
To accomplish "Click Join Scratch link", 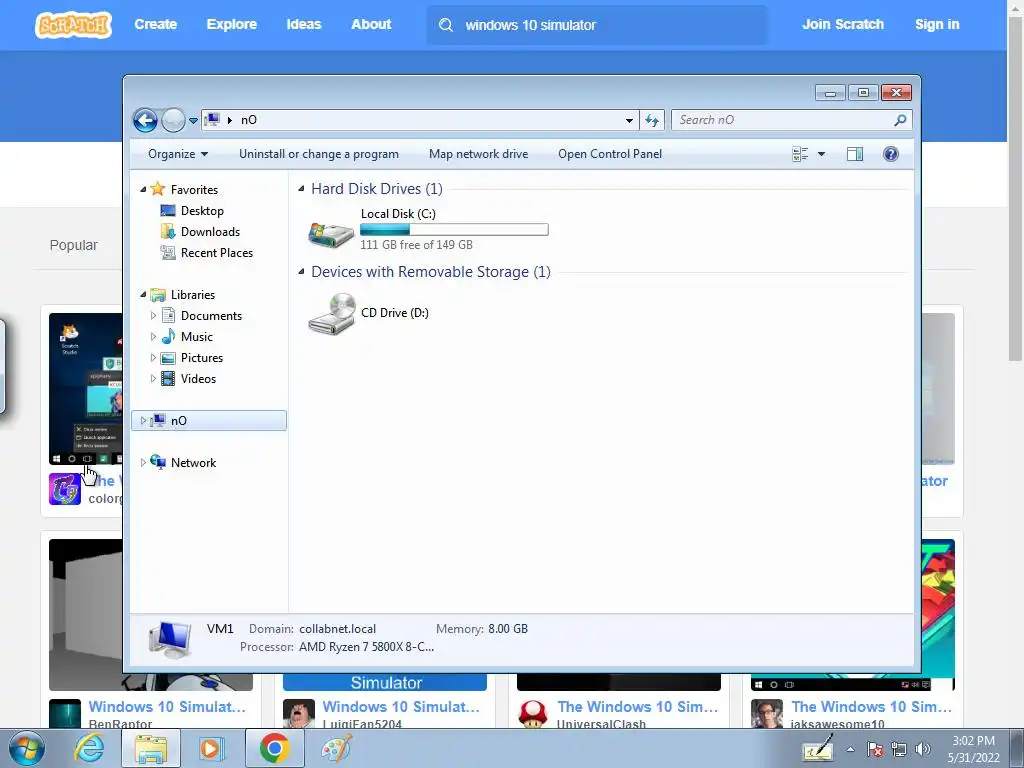I will (x=842, y=24).
